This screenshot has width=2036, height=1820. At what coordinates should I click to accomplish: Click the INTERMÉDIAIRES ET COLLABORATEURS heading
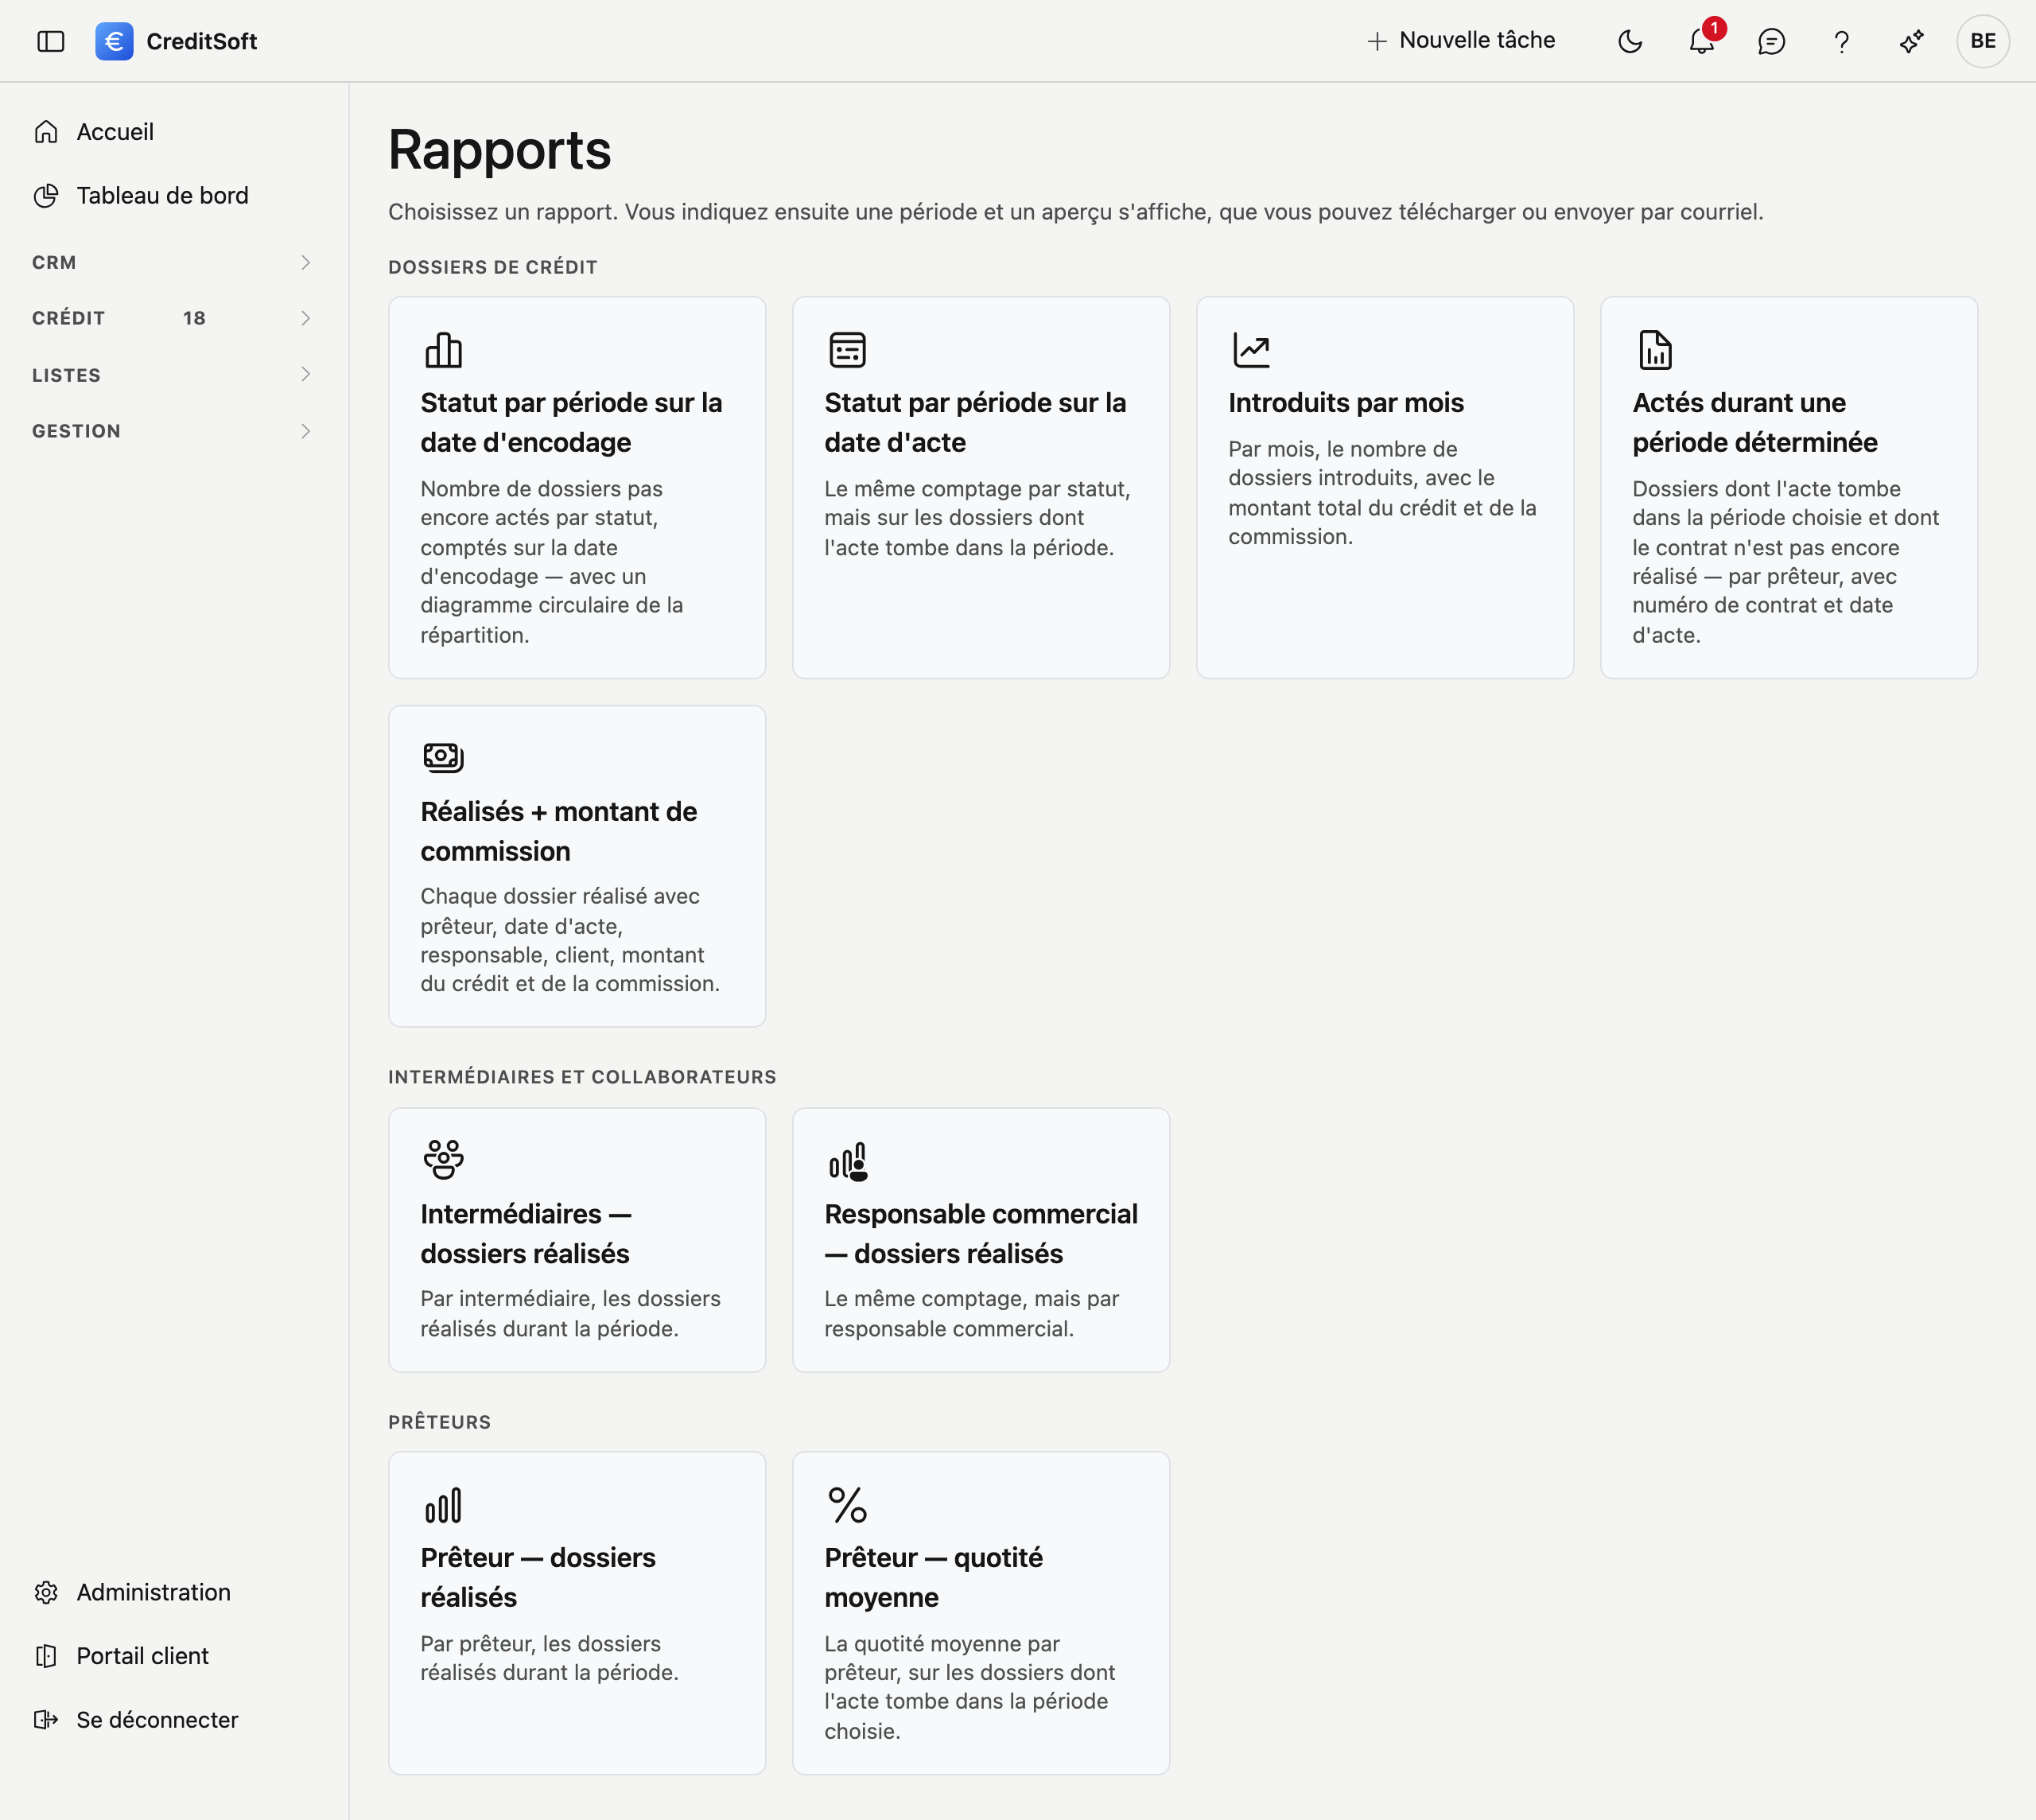click(582, 1077)
